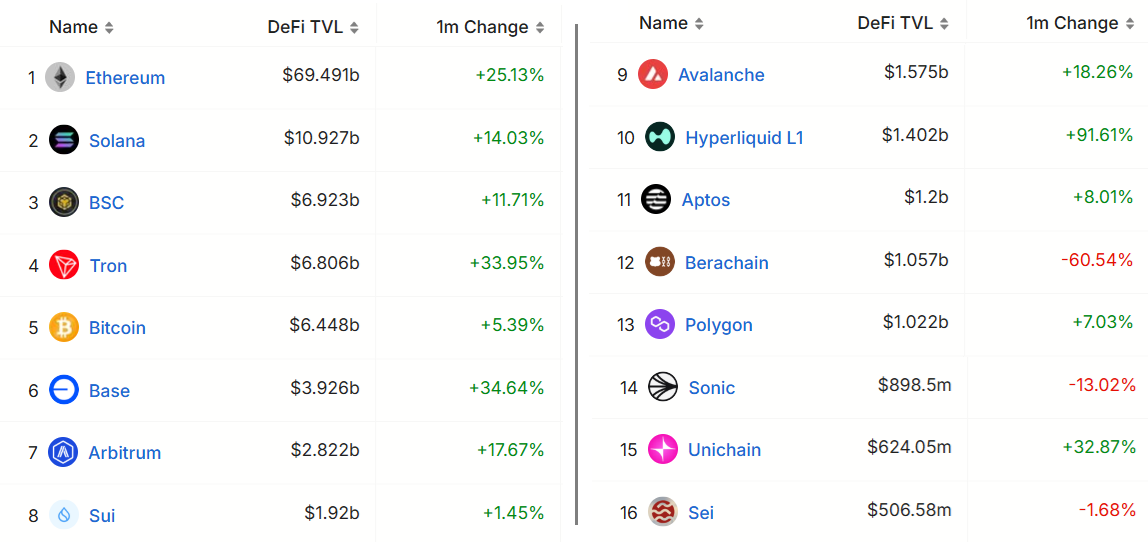The image size is (1148, 542).
Task: Click the Arbitrum chain logo icon
Action: 64,453
